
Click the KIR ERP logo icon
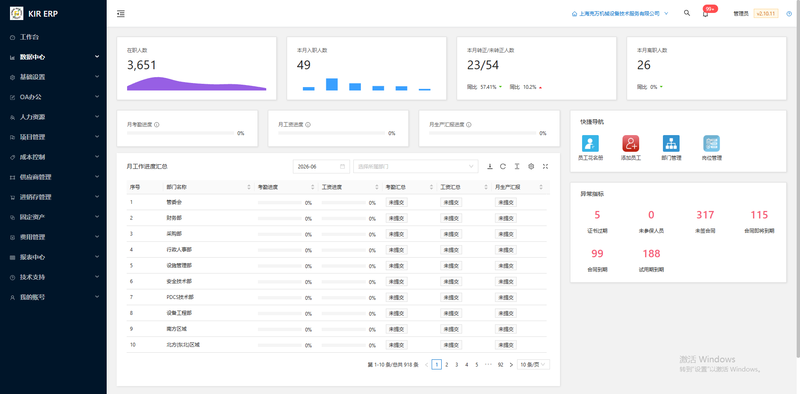(x=17, y=14)
